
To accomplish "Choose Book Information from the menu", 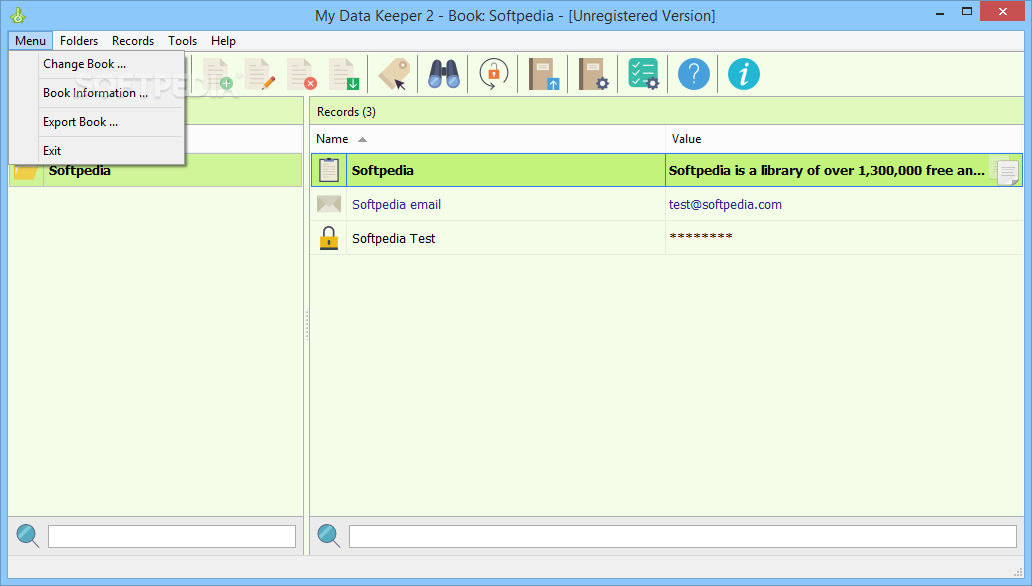I will 95,93.
